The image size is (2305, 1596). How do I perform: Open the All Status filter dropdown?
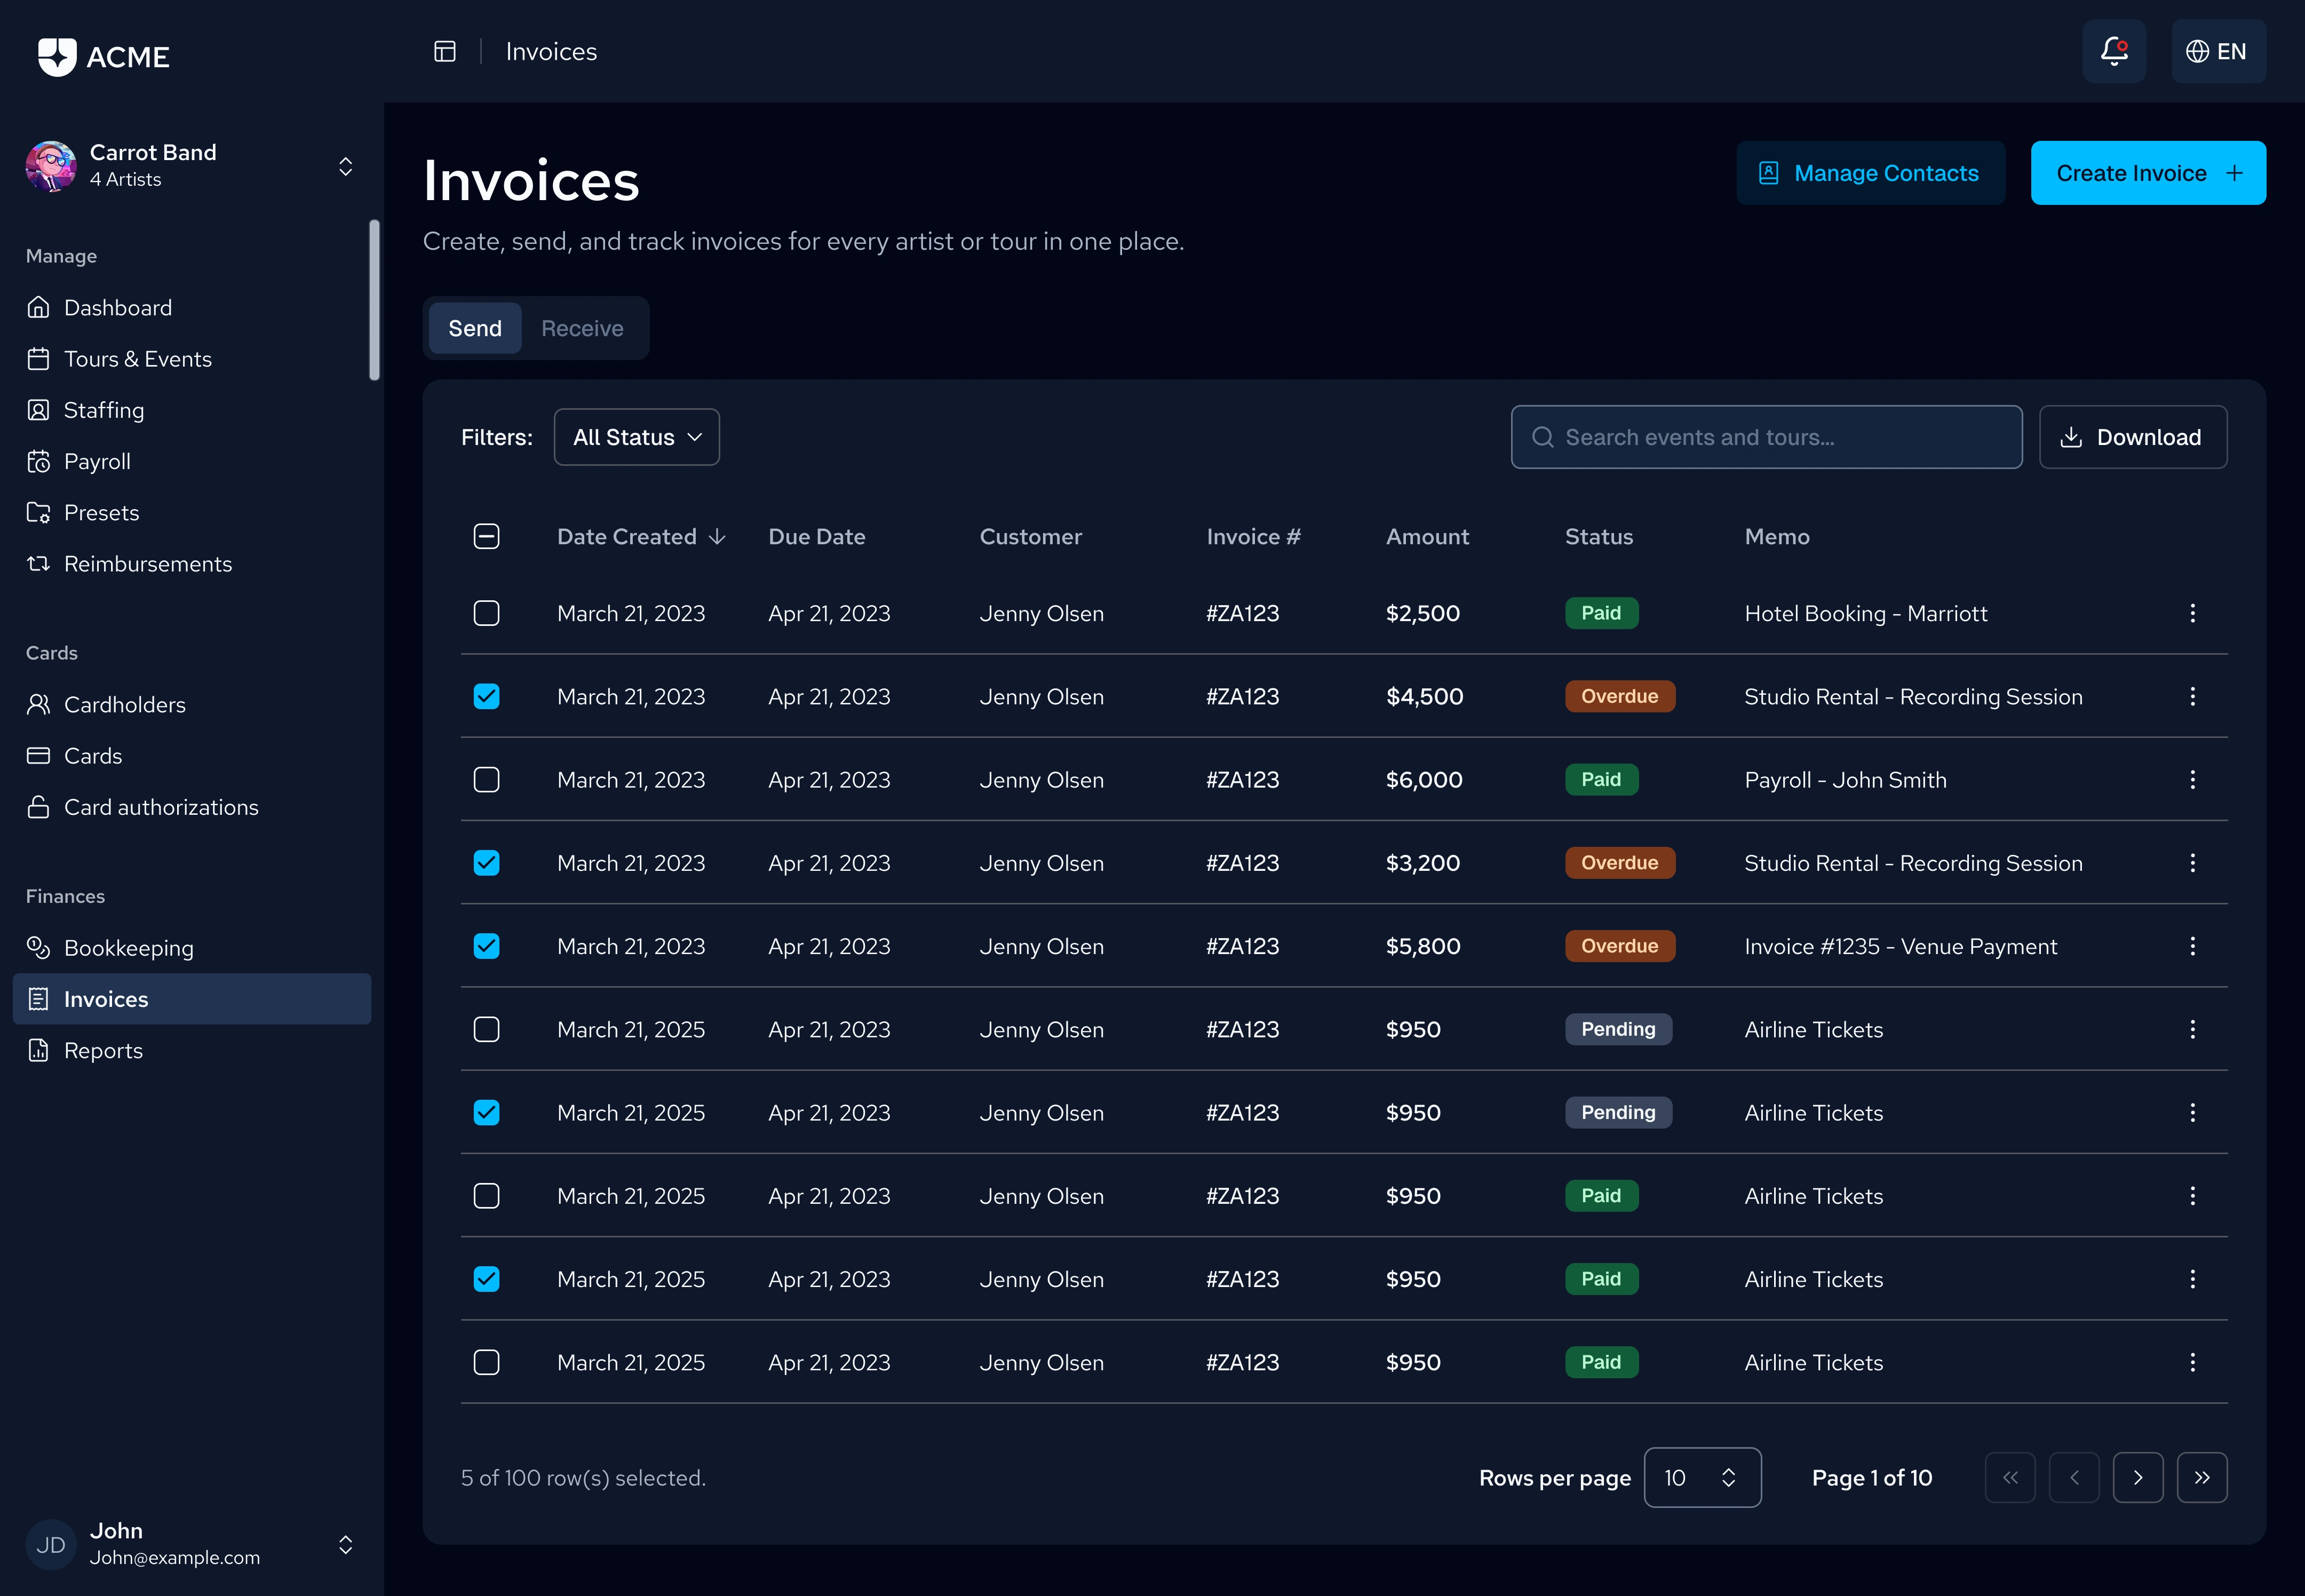pyautogui.click(x=637, y=437)
